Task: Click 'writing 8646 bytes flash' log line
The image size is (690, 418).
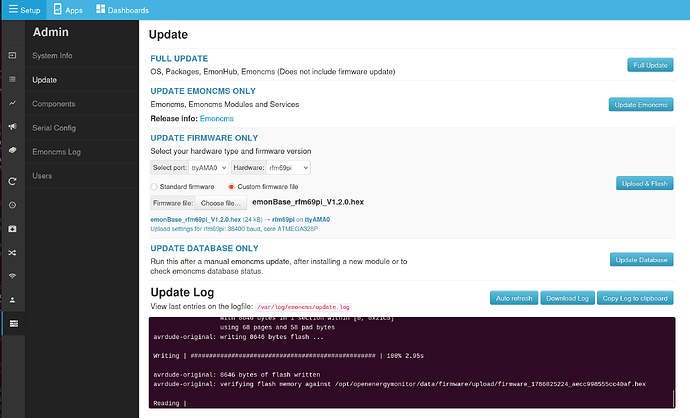Action: pyautogui.click(x=238, y=337)
